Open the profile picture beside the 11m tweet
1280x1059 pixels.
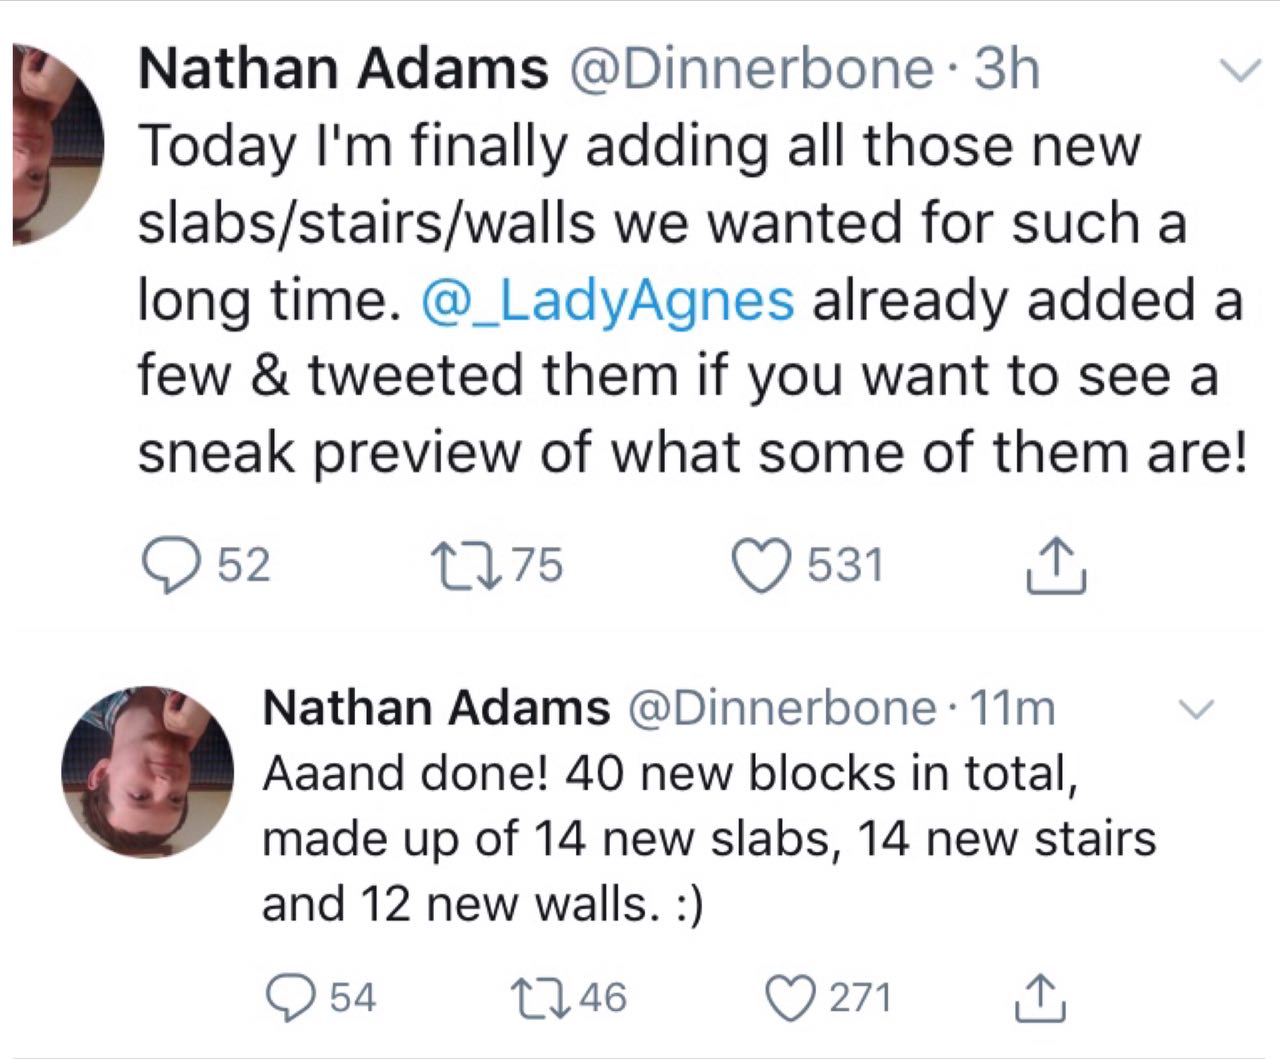147,771
